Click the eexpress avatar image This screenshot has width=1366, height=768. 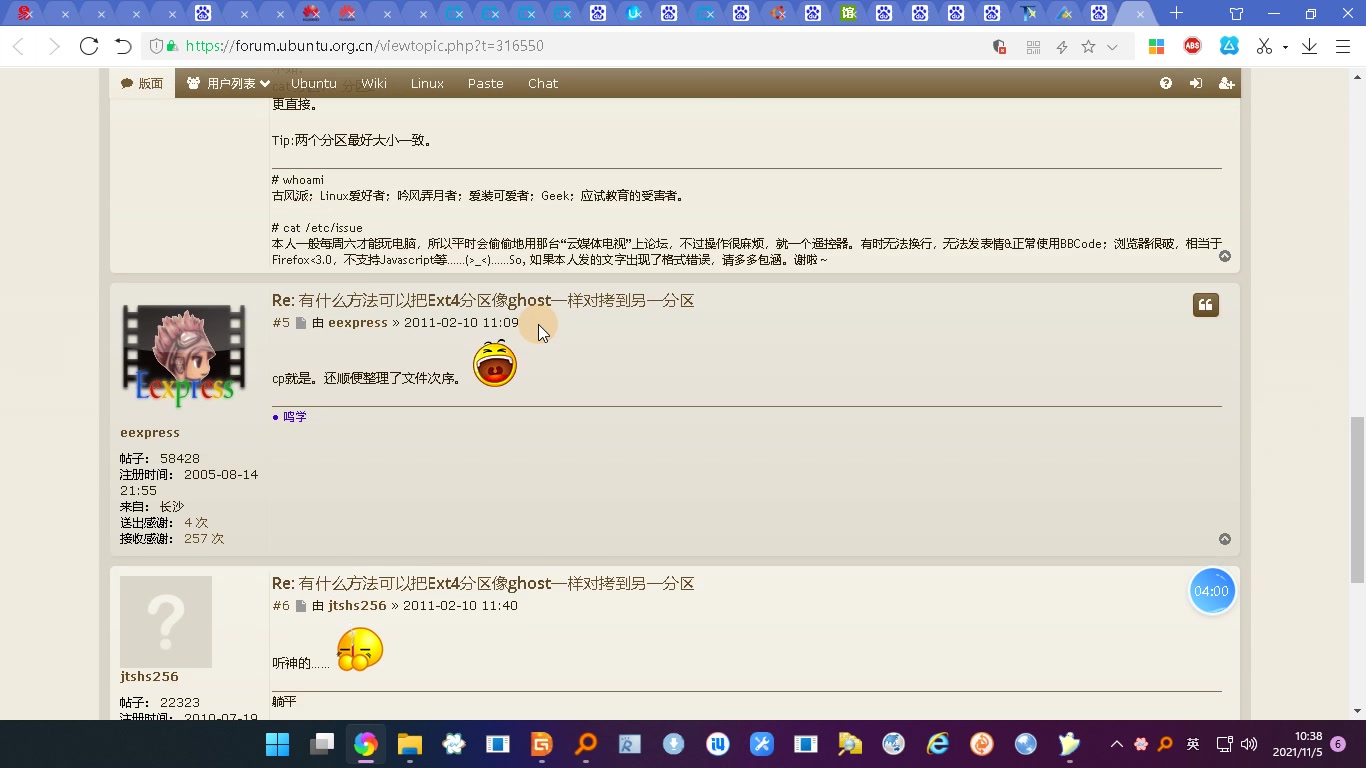183,356
